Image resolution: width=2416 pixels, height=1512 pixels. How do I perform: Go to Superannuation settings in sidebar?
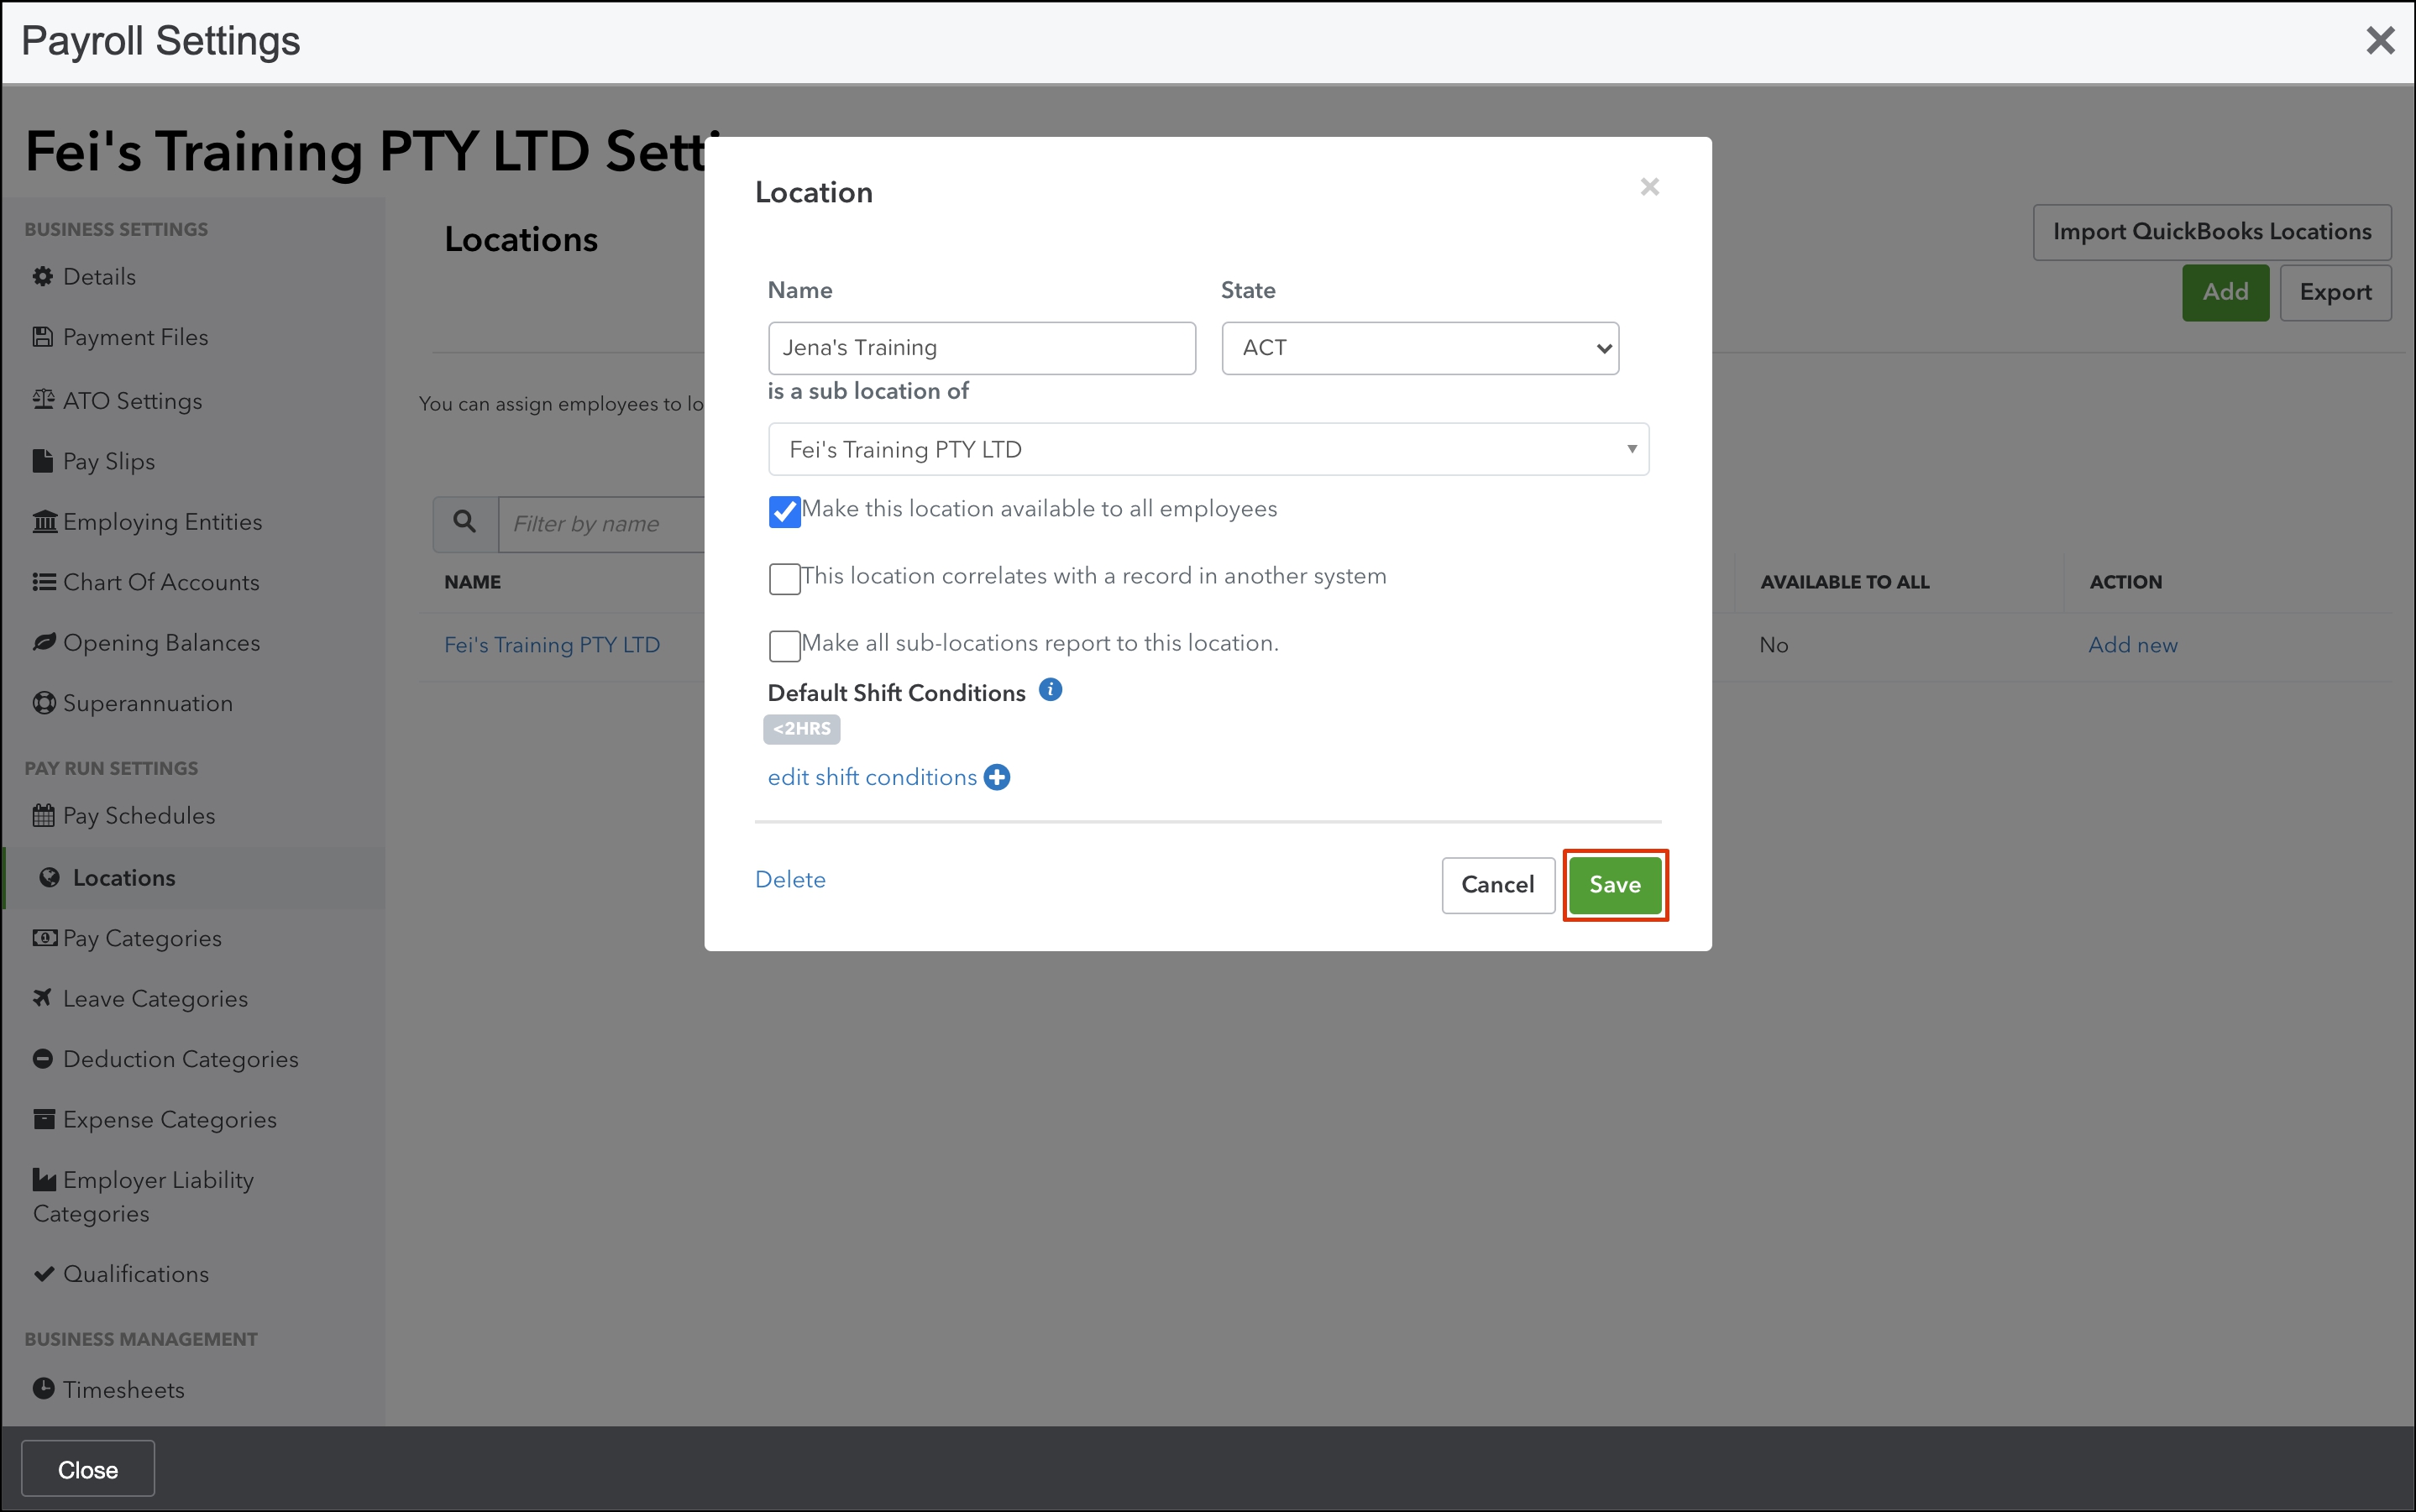point(147,703)
